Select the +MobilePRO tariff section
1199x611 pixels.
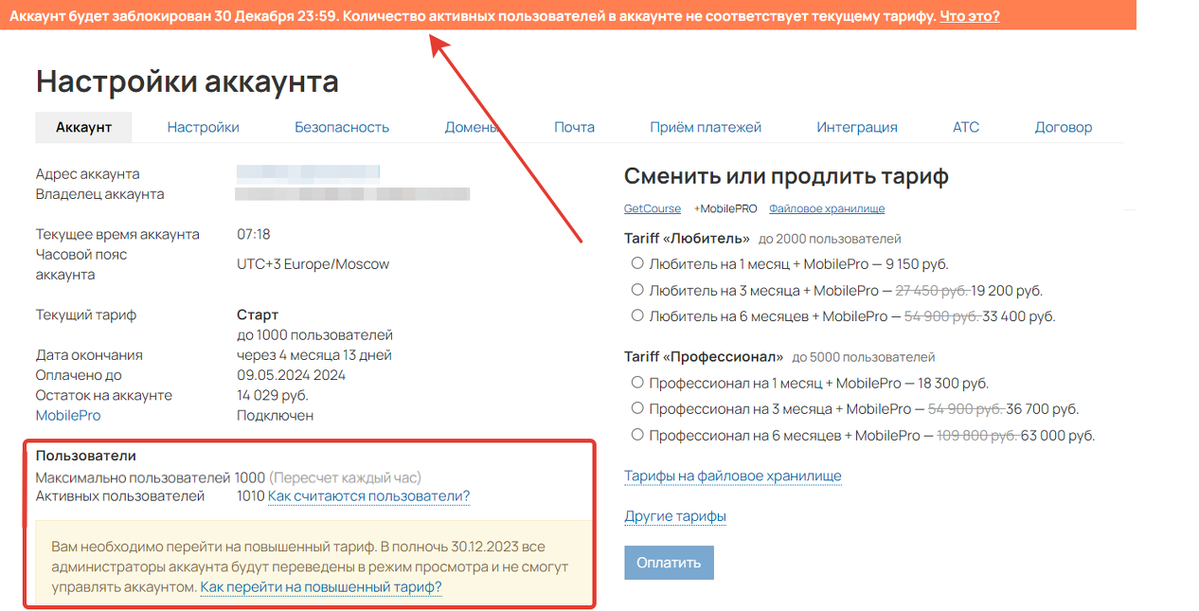click(725, 209)
